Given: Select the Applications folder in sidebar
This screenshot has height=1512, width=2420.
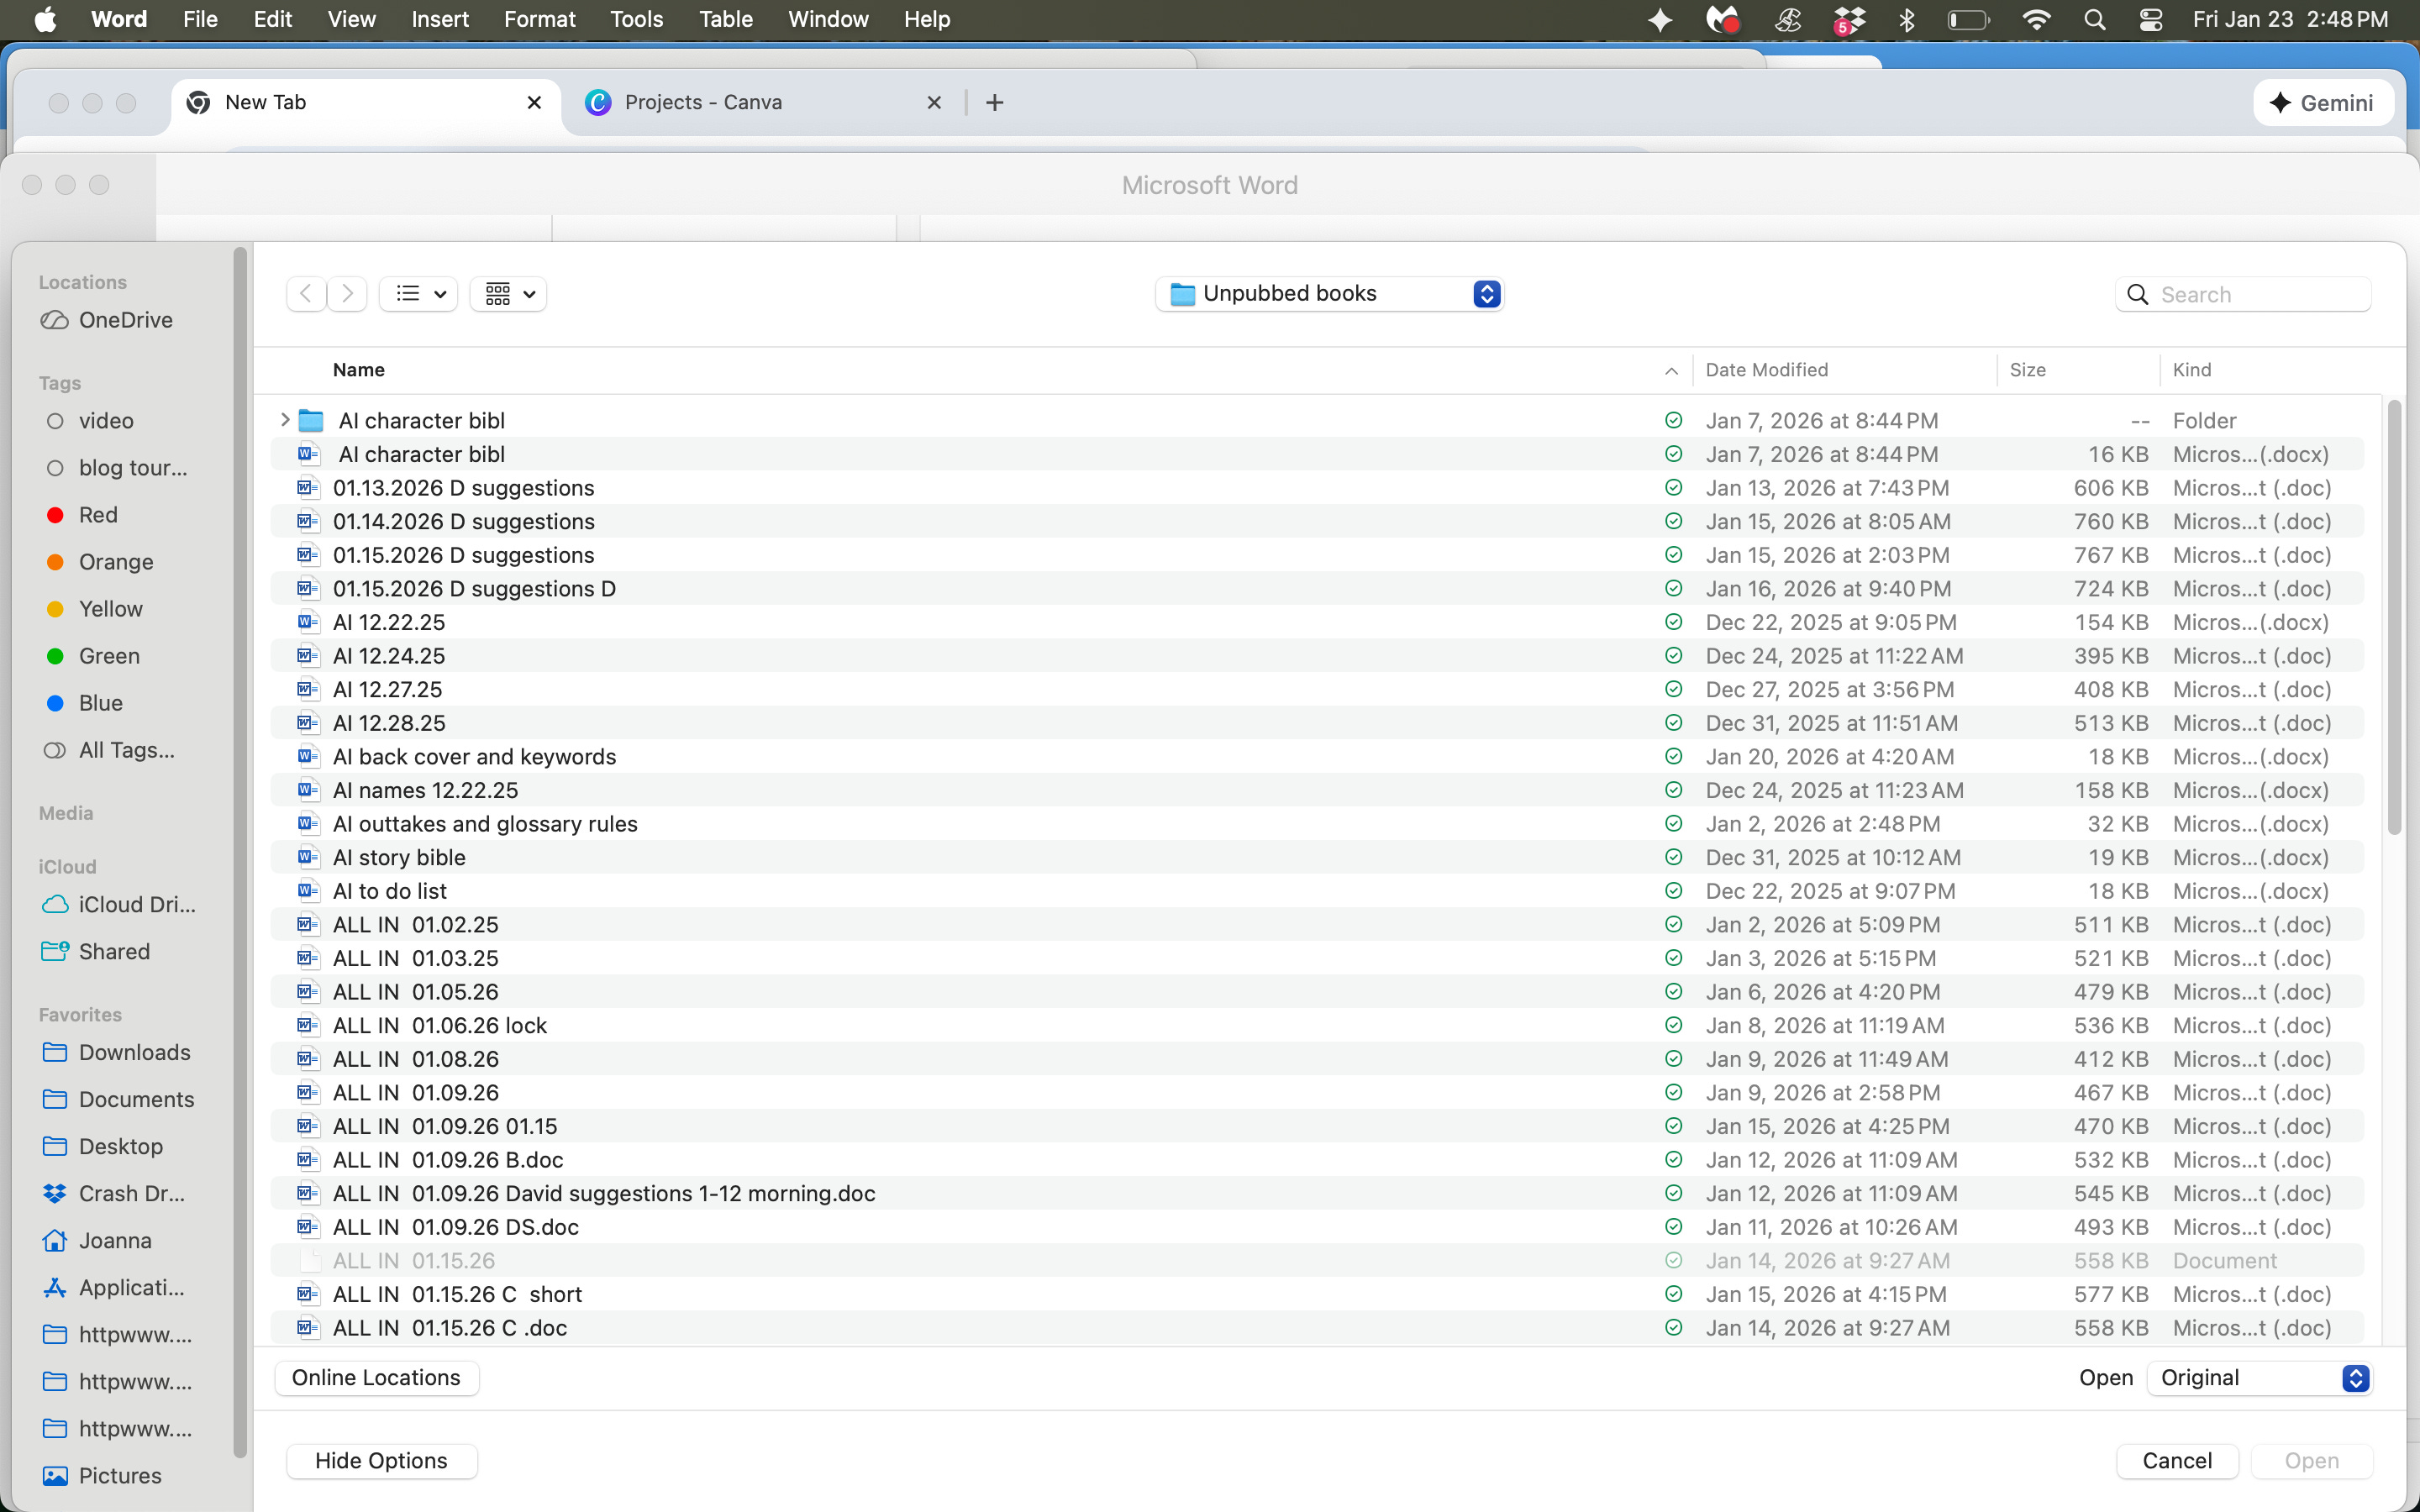Looking at the screenshot, I should (x=131, y=1287).
